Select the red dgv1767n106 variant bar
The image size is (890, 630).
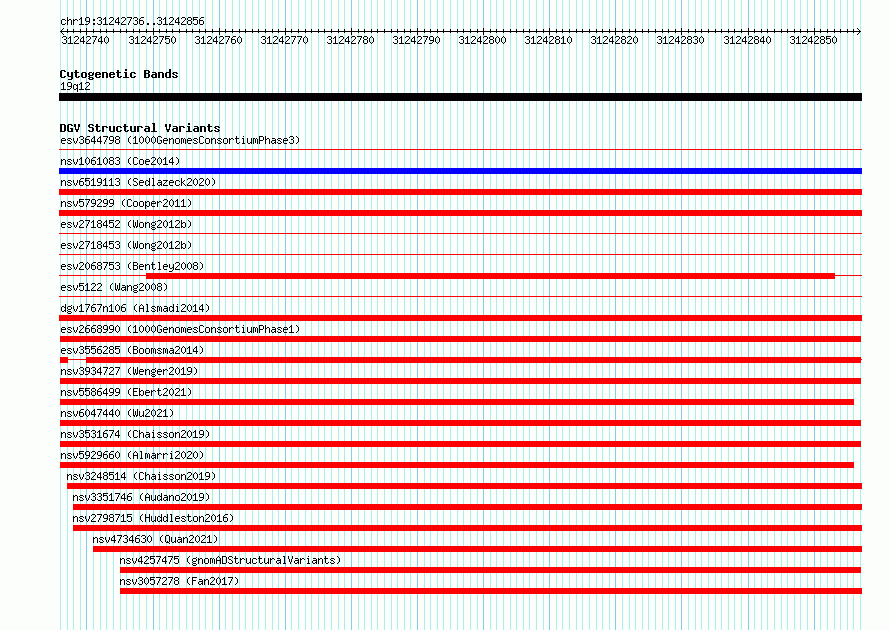tap(460, 318)
